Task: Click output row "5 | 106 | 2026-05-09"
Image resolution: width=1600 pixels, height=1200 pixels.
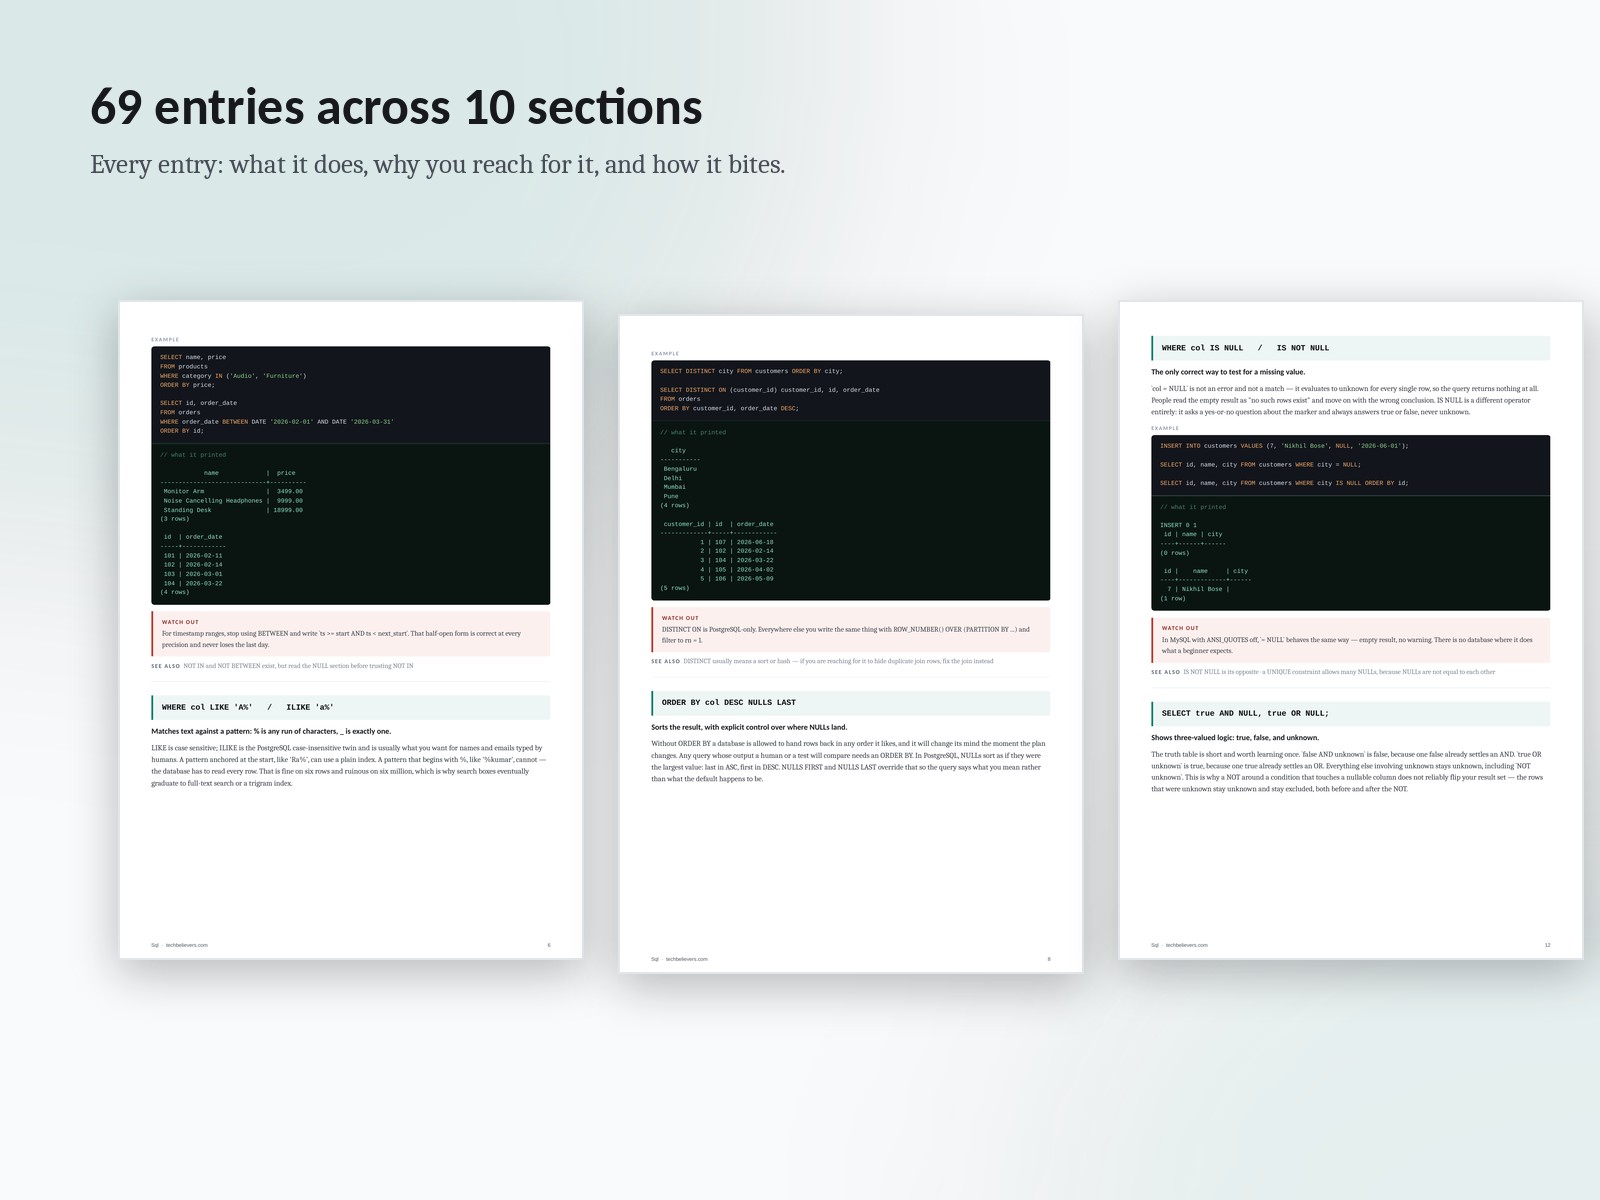Action: [737, 579]
